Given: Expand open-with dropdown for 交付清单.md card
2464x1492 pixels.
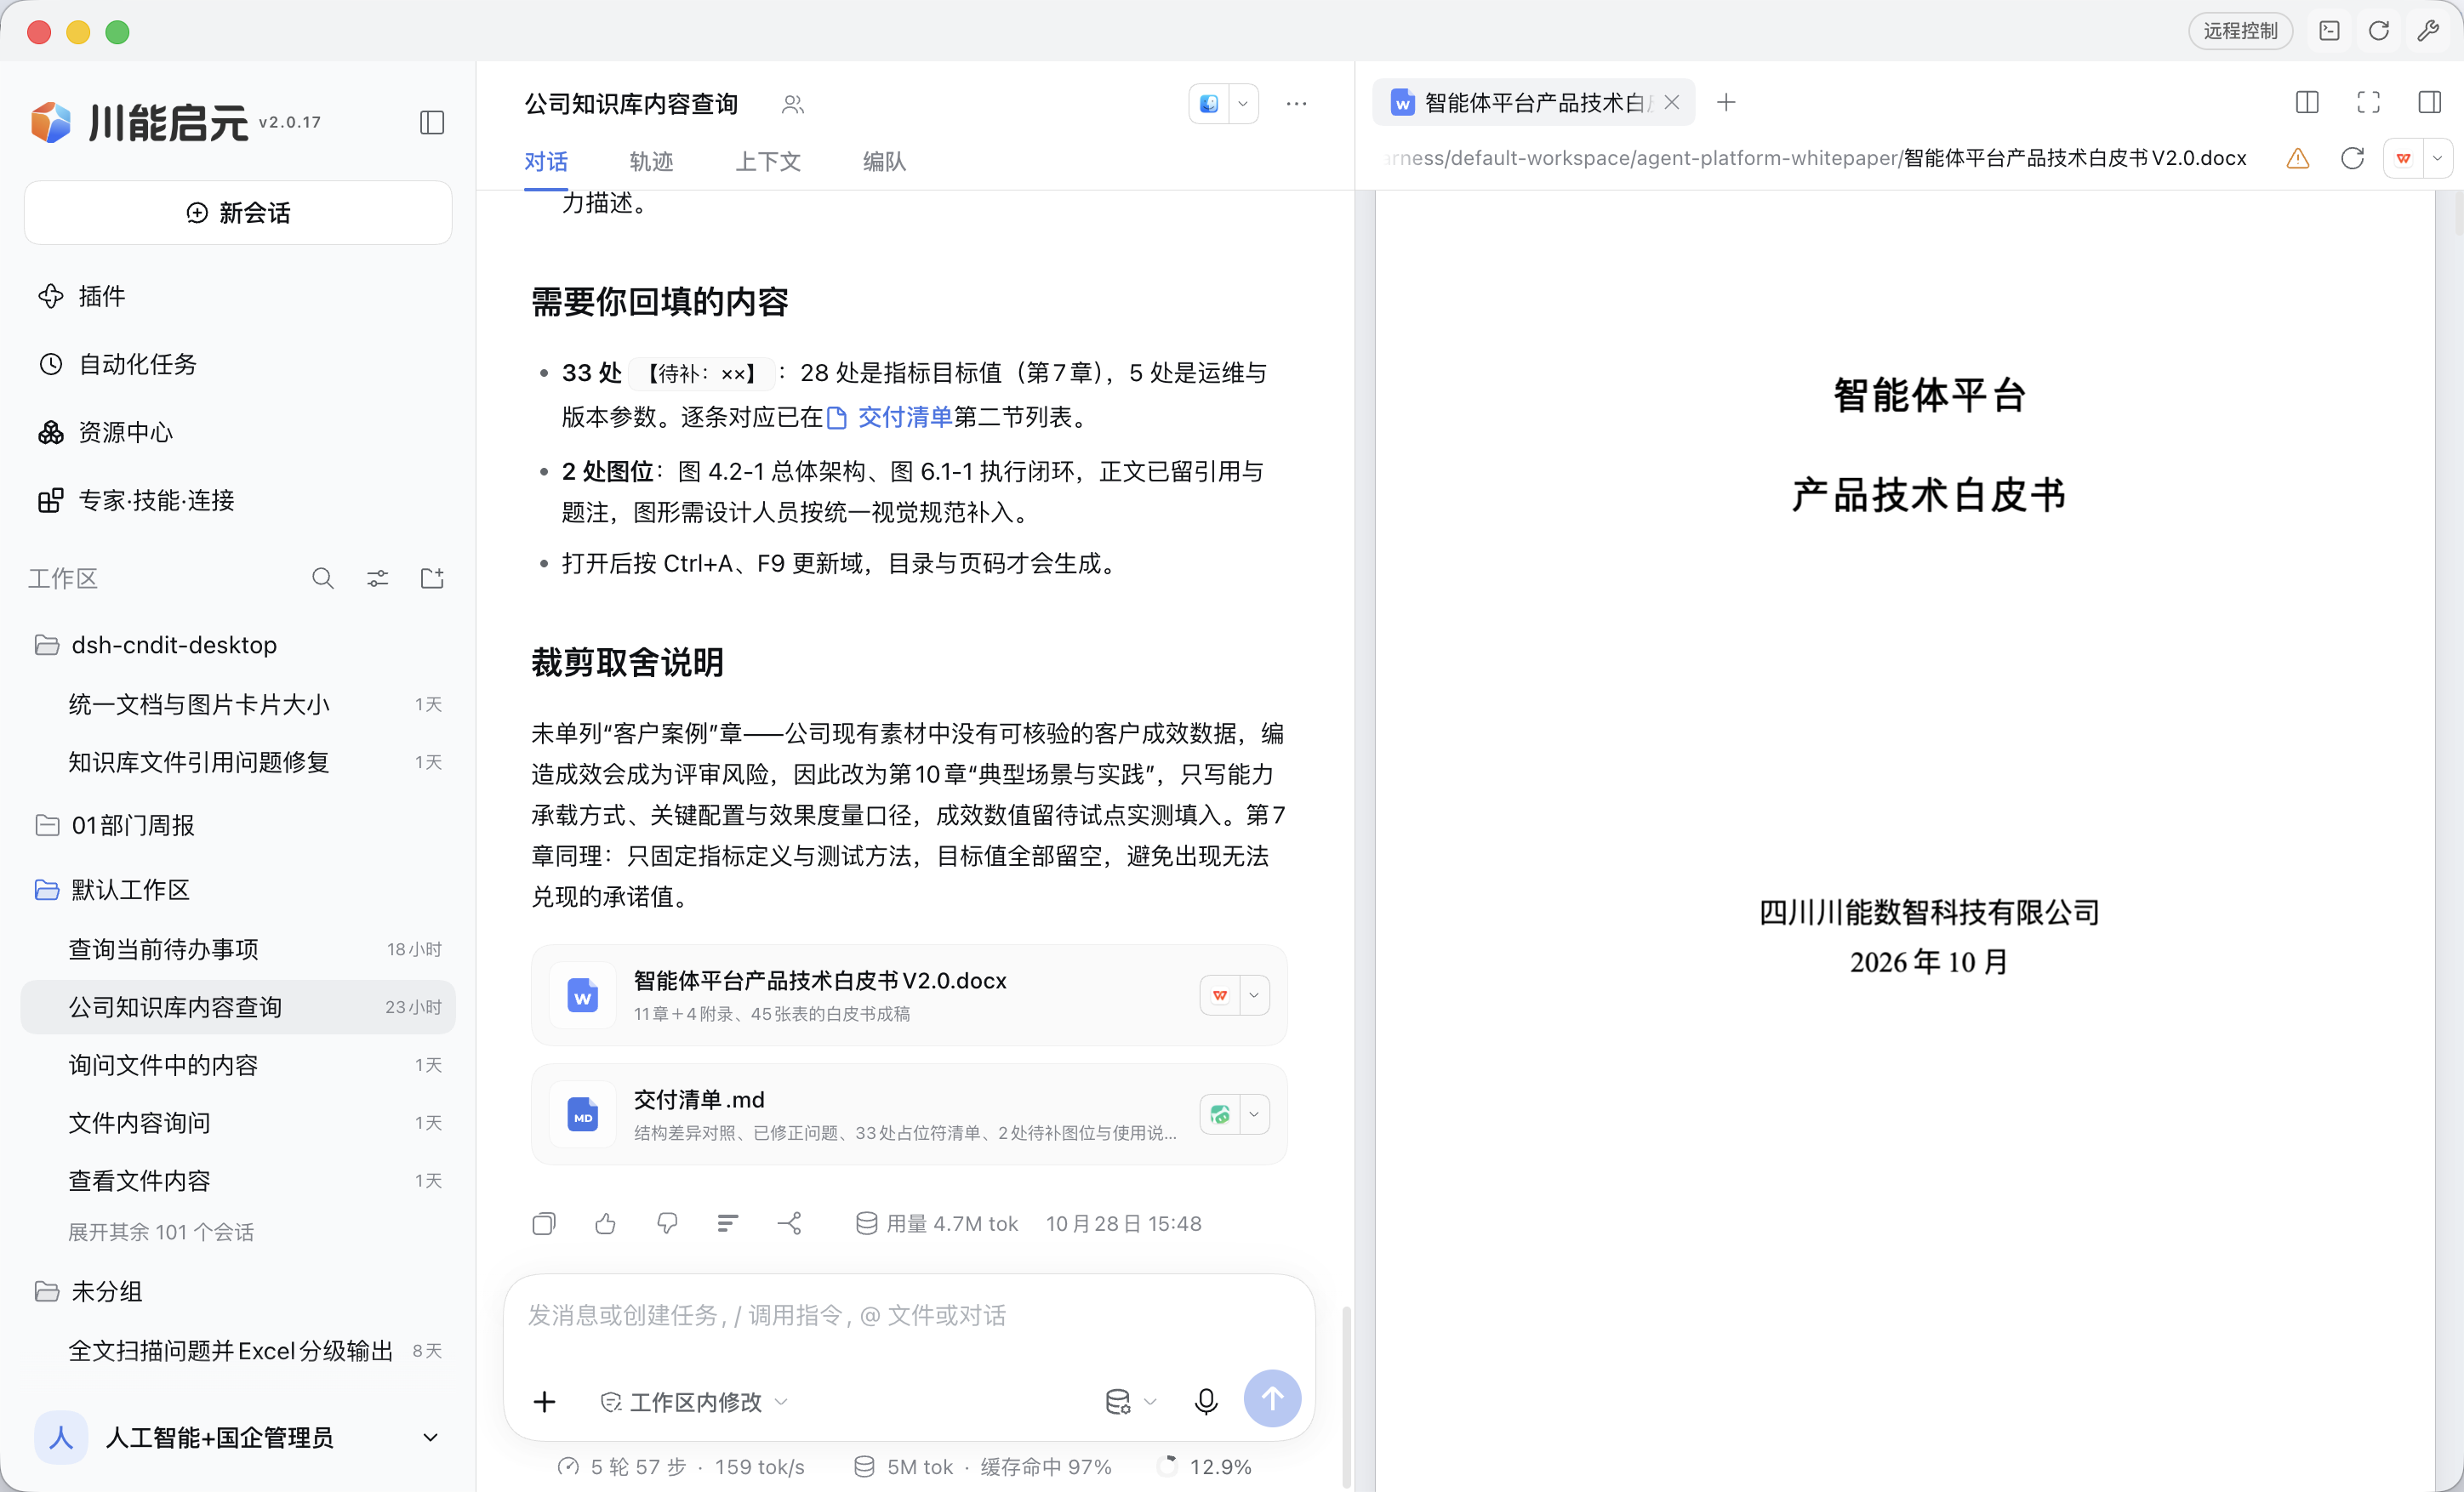Looking at the screenshot, I should (1254, 1114).
